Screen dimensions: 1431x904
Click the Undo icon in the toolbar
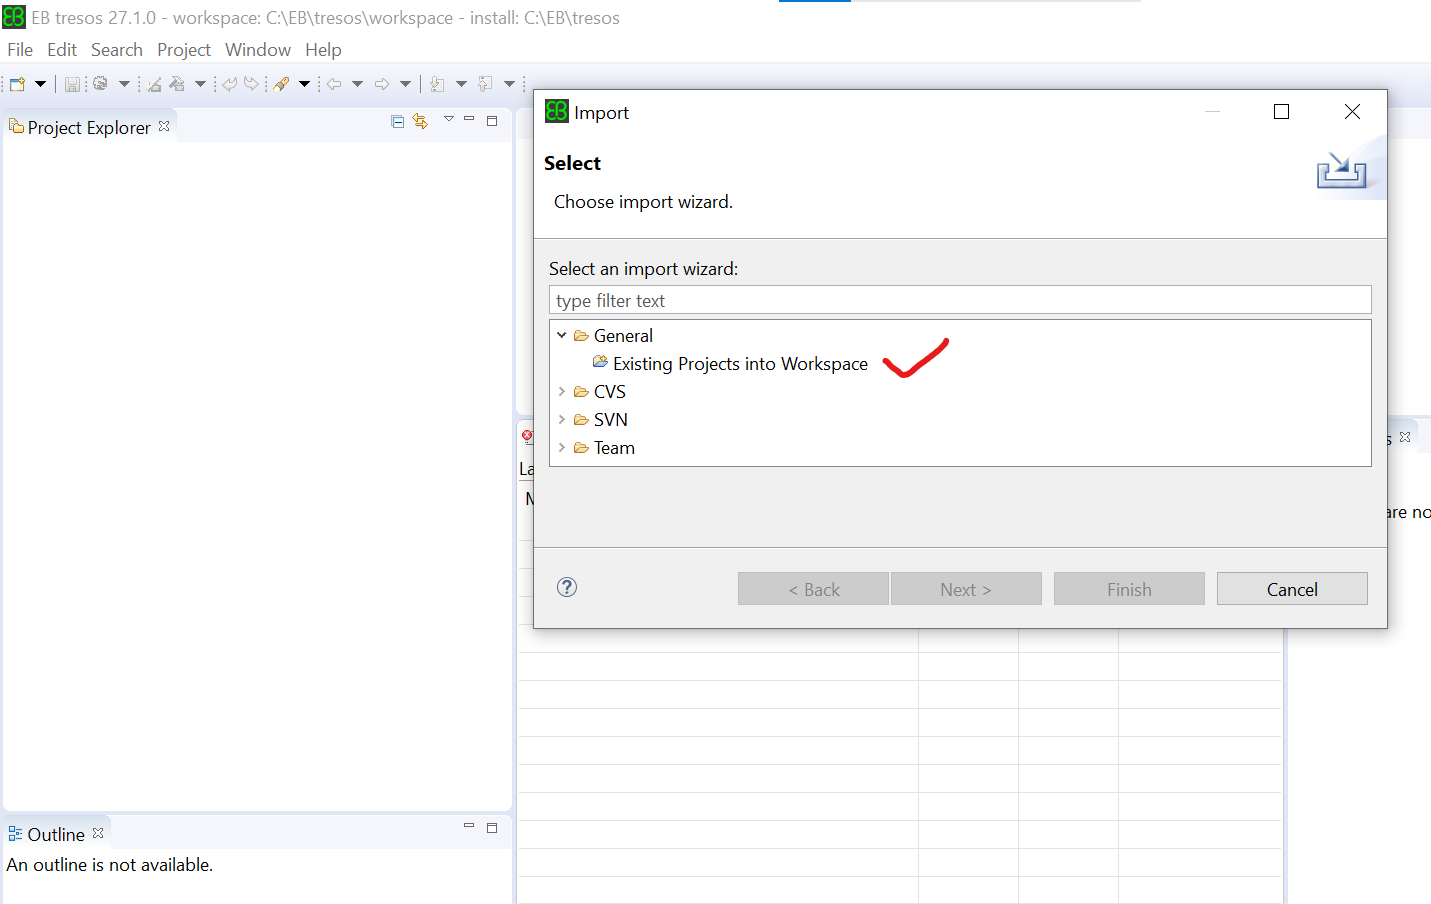coord(227,84)
